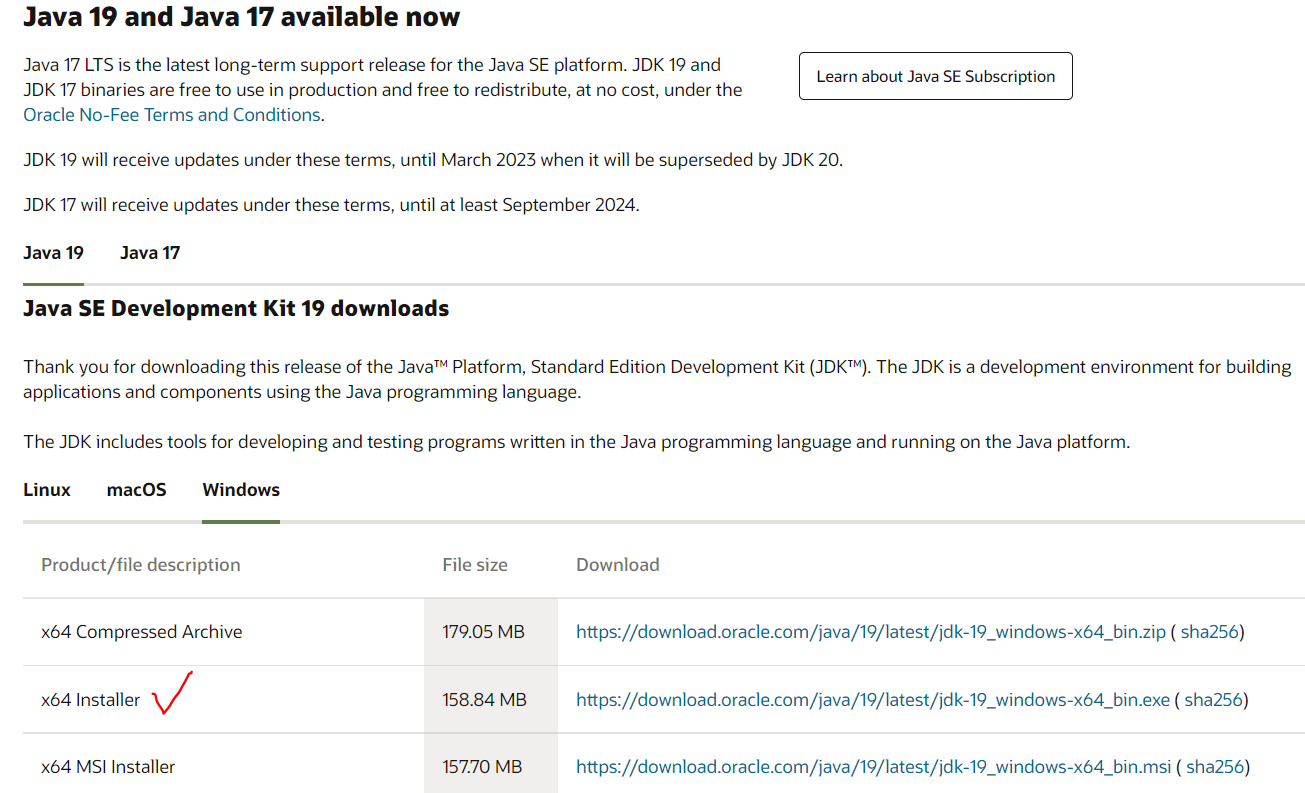Select the Windows platform tab
This screenshot has height=793, width=1305.
(x=241, y=490)
